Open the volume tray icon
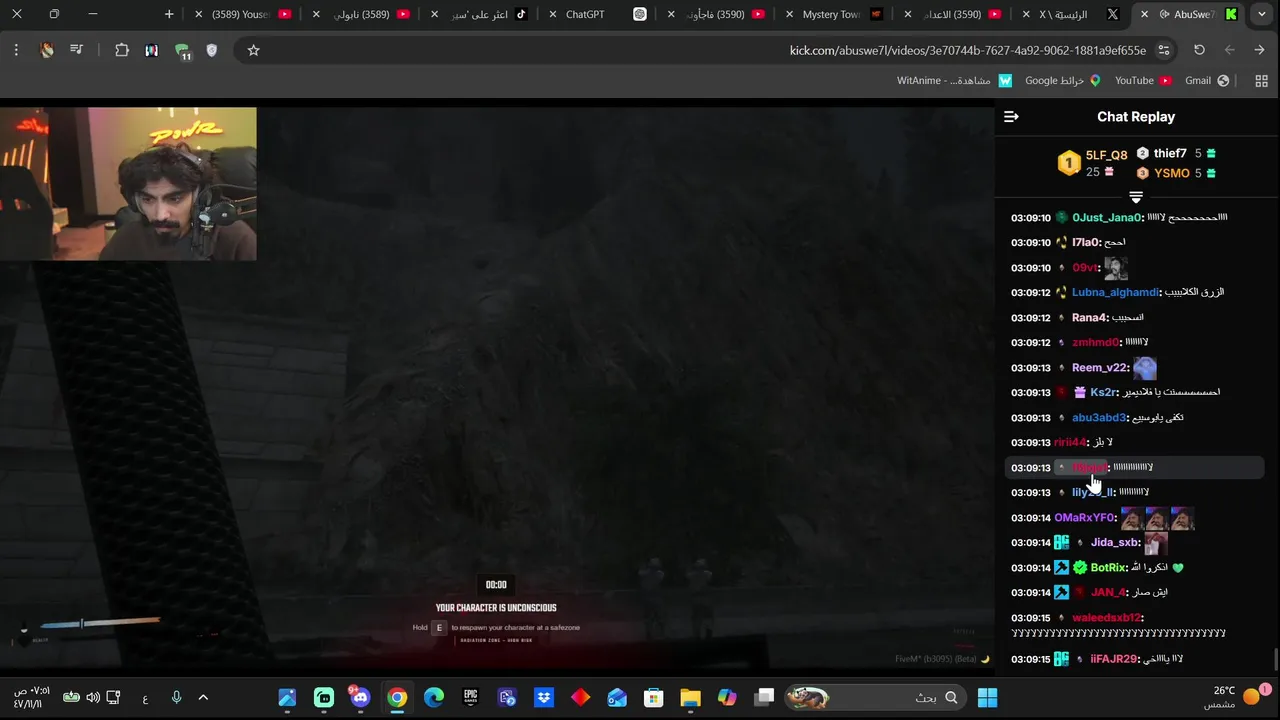 (93, 697)
